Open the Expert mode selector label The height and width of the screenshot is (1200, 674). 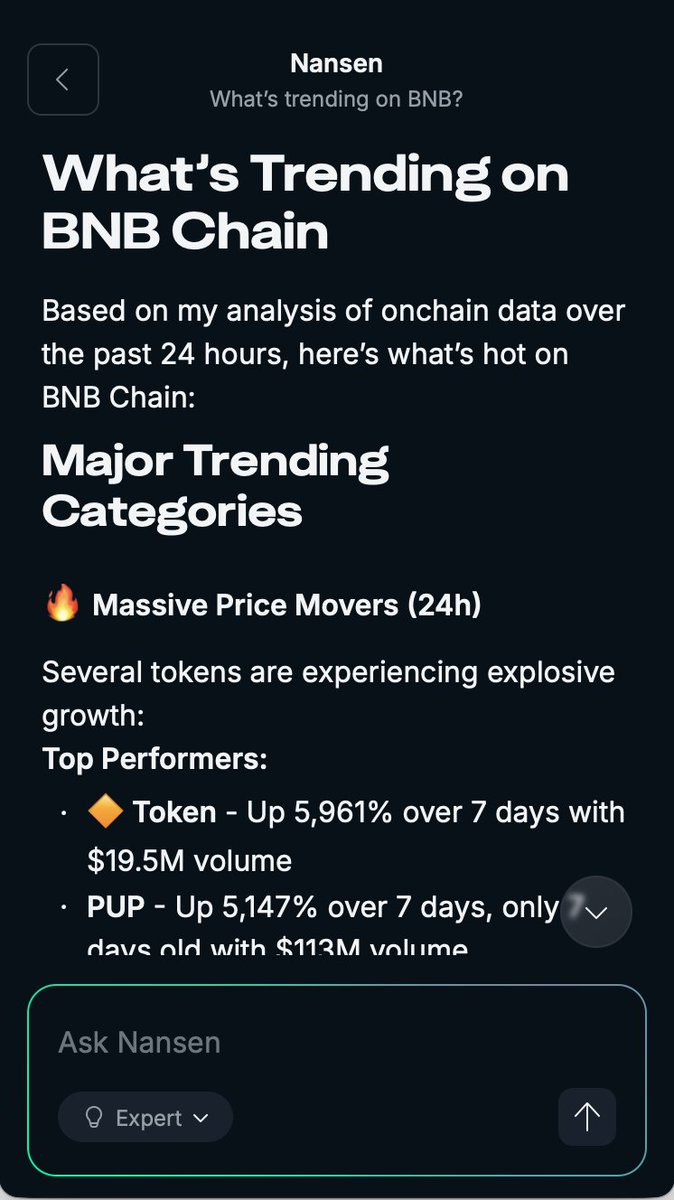pyautogui.click(x=149, y=1118)
